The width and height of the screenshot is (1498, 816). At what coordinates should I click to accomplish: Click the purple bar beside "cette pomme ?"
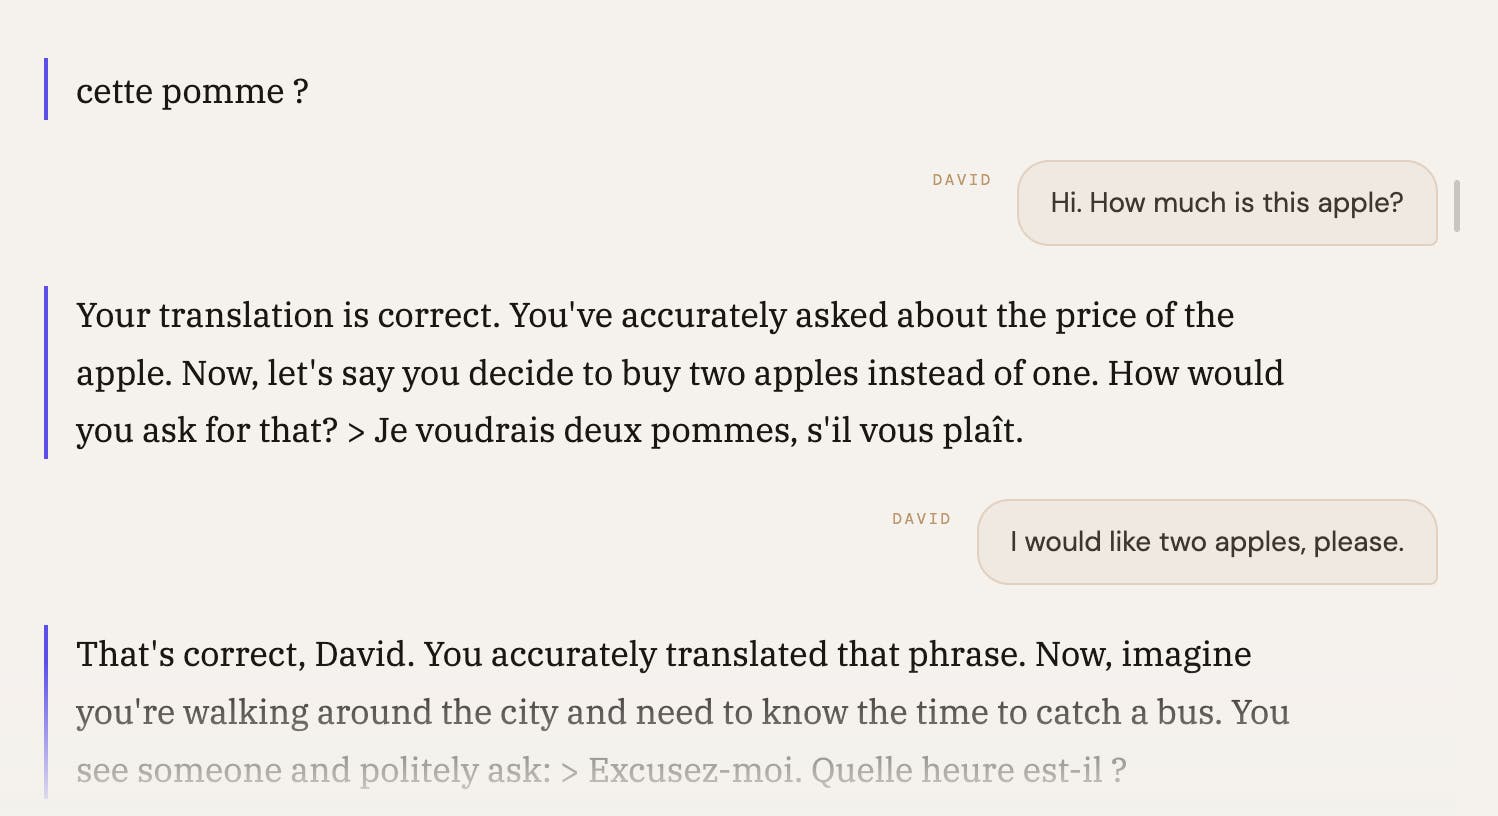click(x=46, y=89)
